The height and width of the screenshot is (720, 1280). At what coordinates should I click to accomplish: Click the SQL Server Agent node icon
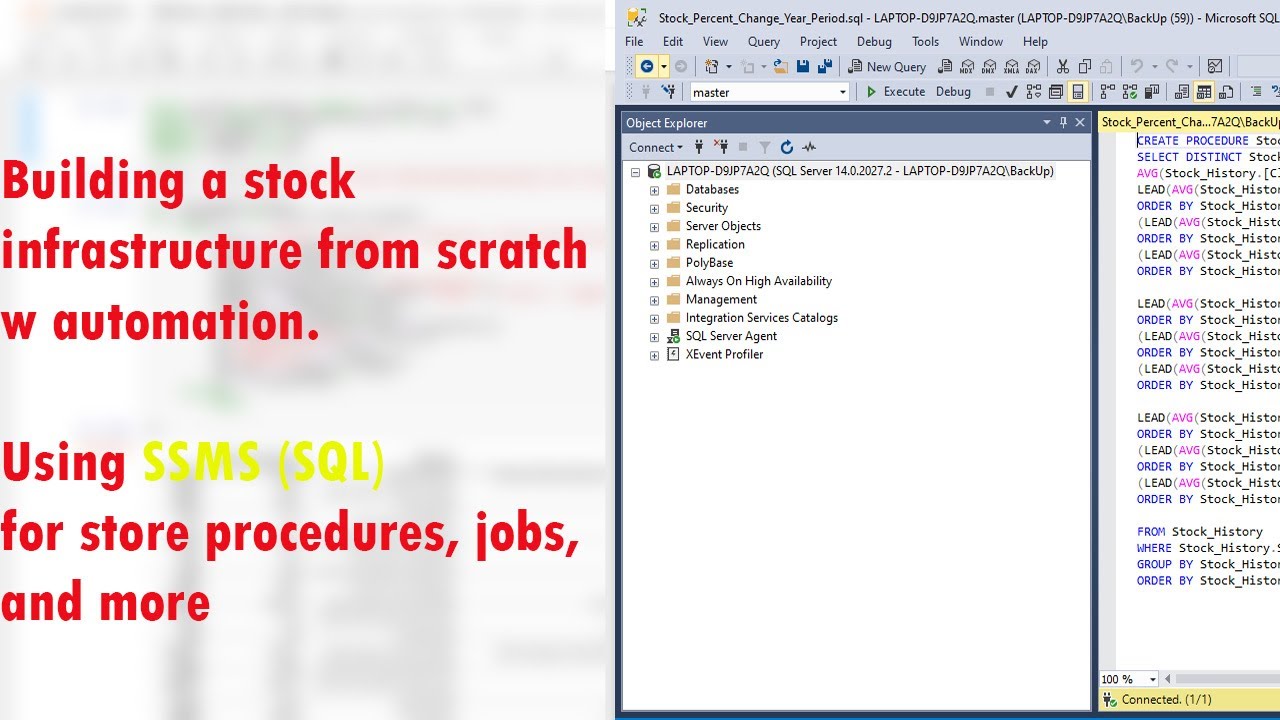[674, 336]
